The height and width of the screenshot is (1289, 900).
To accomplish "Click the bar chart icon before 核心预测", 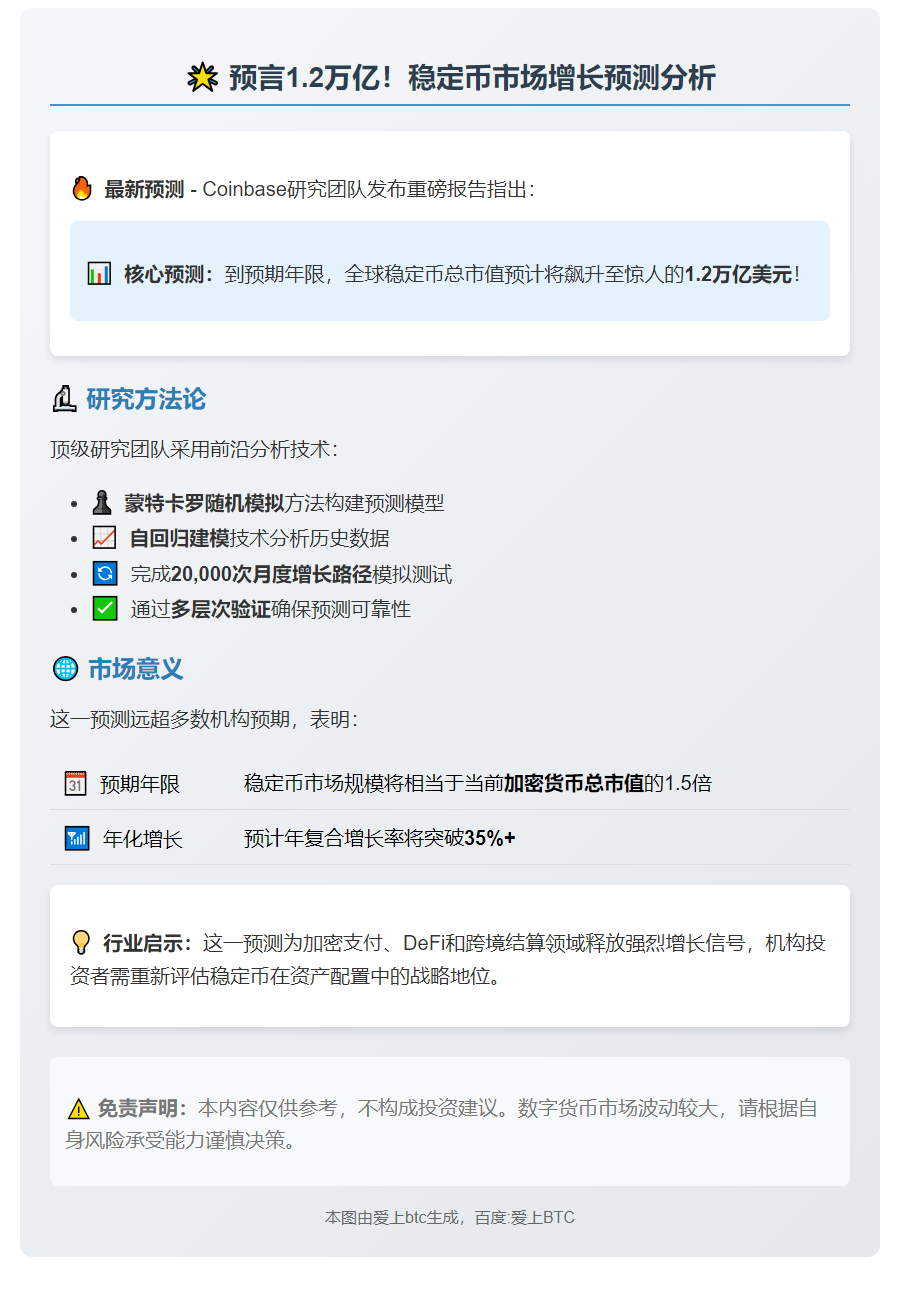I will click(x=97, y=271).
